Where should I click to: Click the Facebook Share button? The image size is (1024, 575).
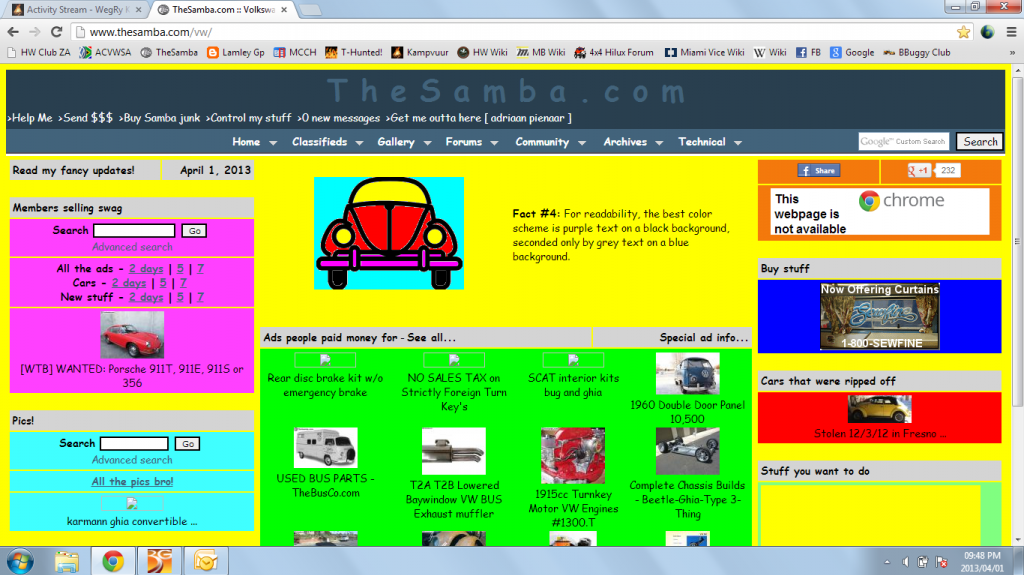click(x=818, y=171)
